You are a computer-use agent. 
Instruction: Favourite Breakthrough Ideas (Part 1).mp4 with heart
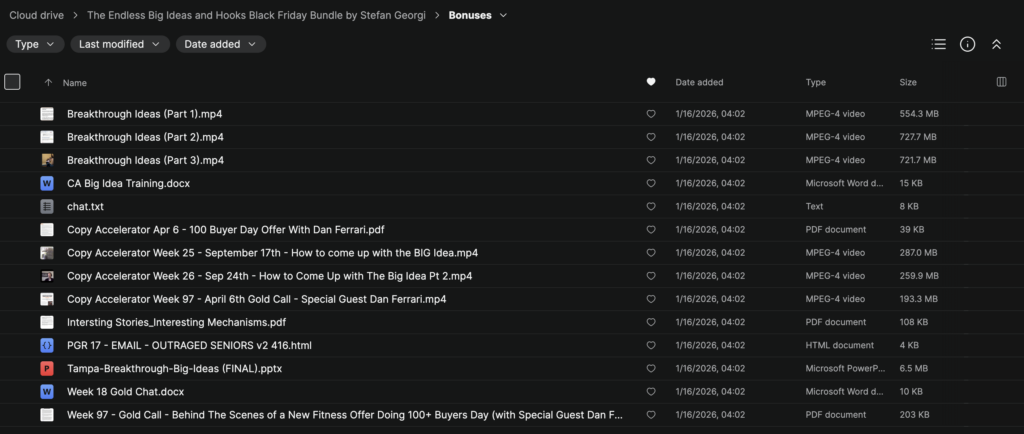coord(650,114)
